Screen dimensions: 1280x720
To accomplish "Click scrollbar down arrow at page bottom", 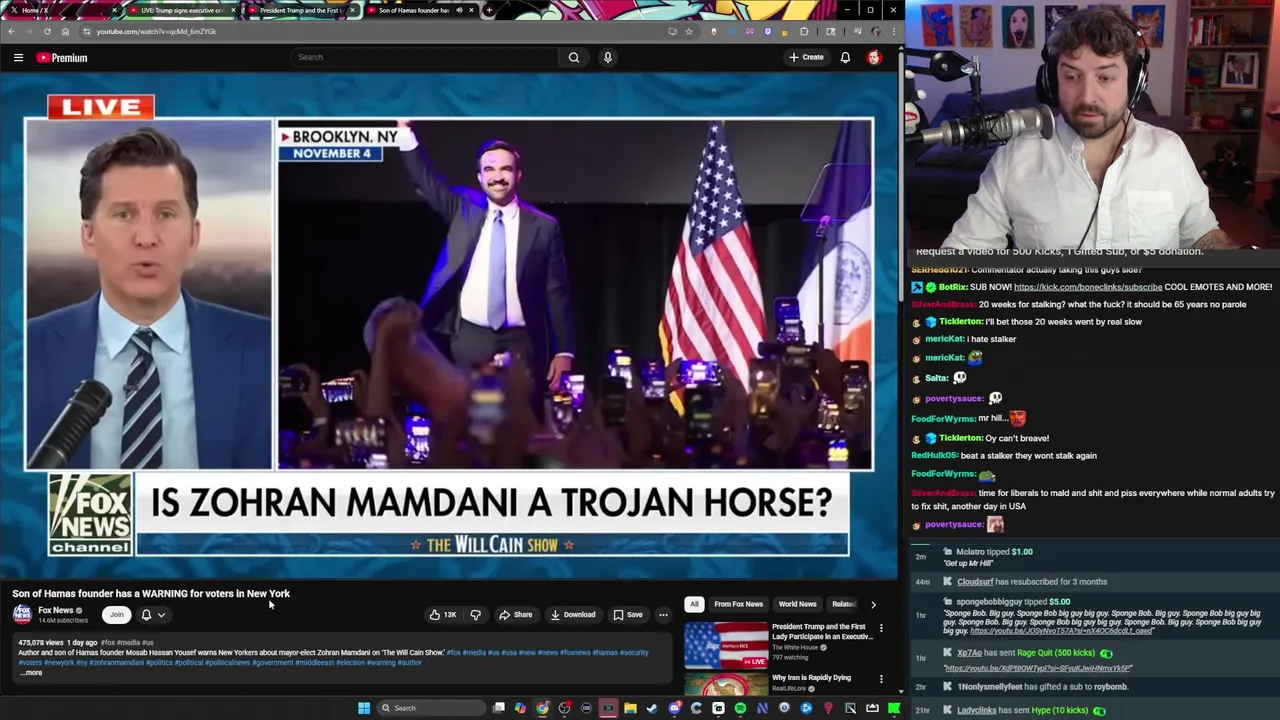I will pyautogui.click(x=900, y=691).
